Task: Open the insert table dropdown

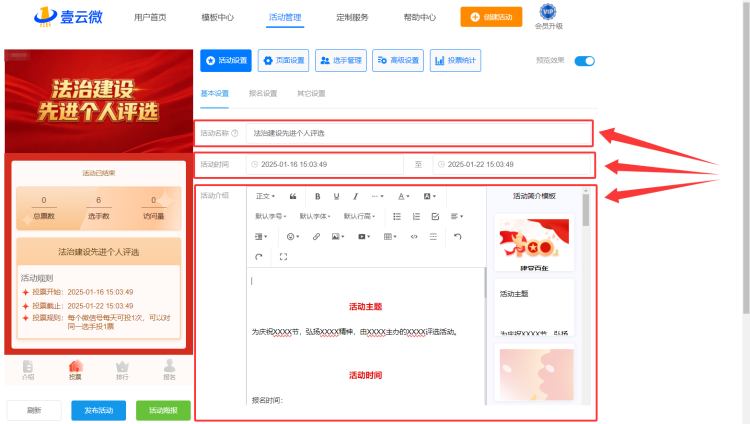Action: [x=390, y=236]
